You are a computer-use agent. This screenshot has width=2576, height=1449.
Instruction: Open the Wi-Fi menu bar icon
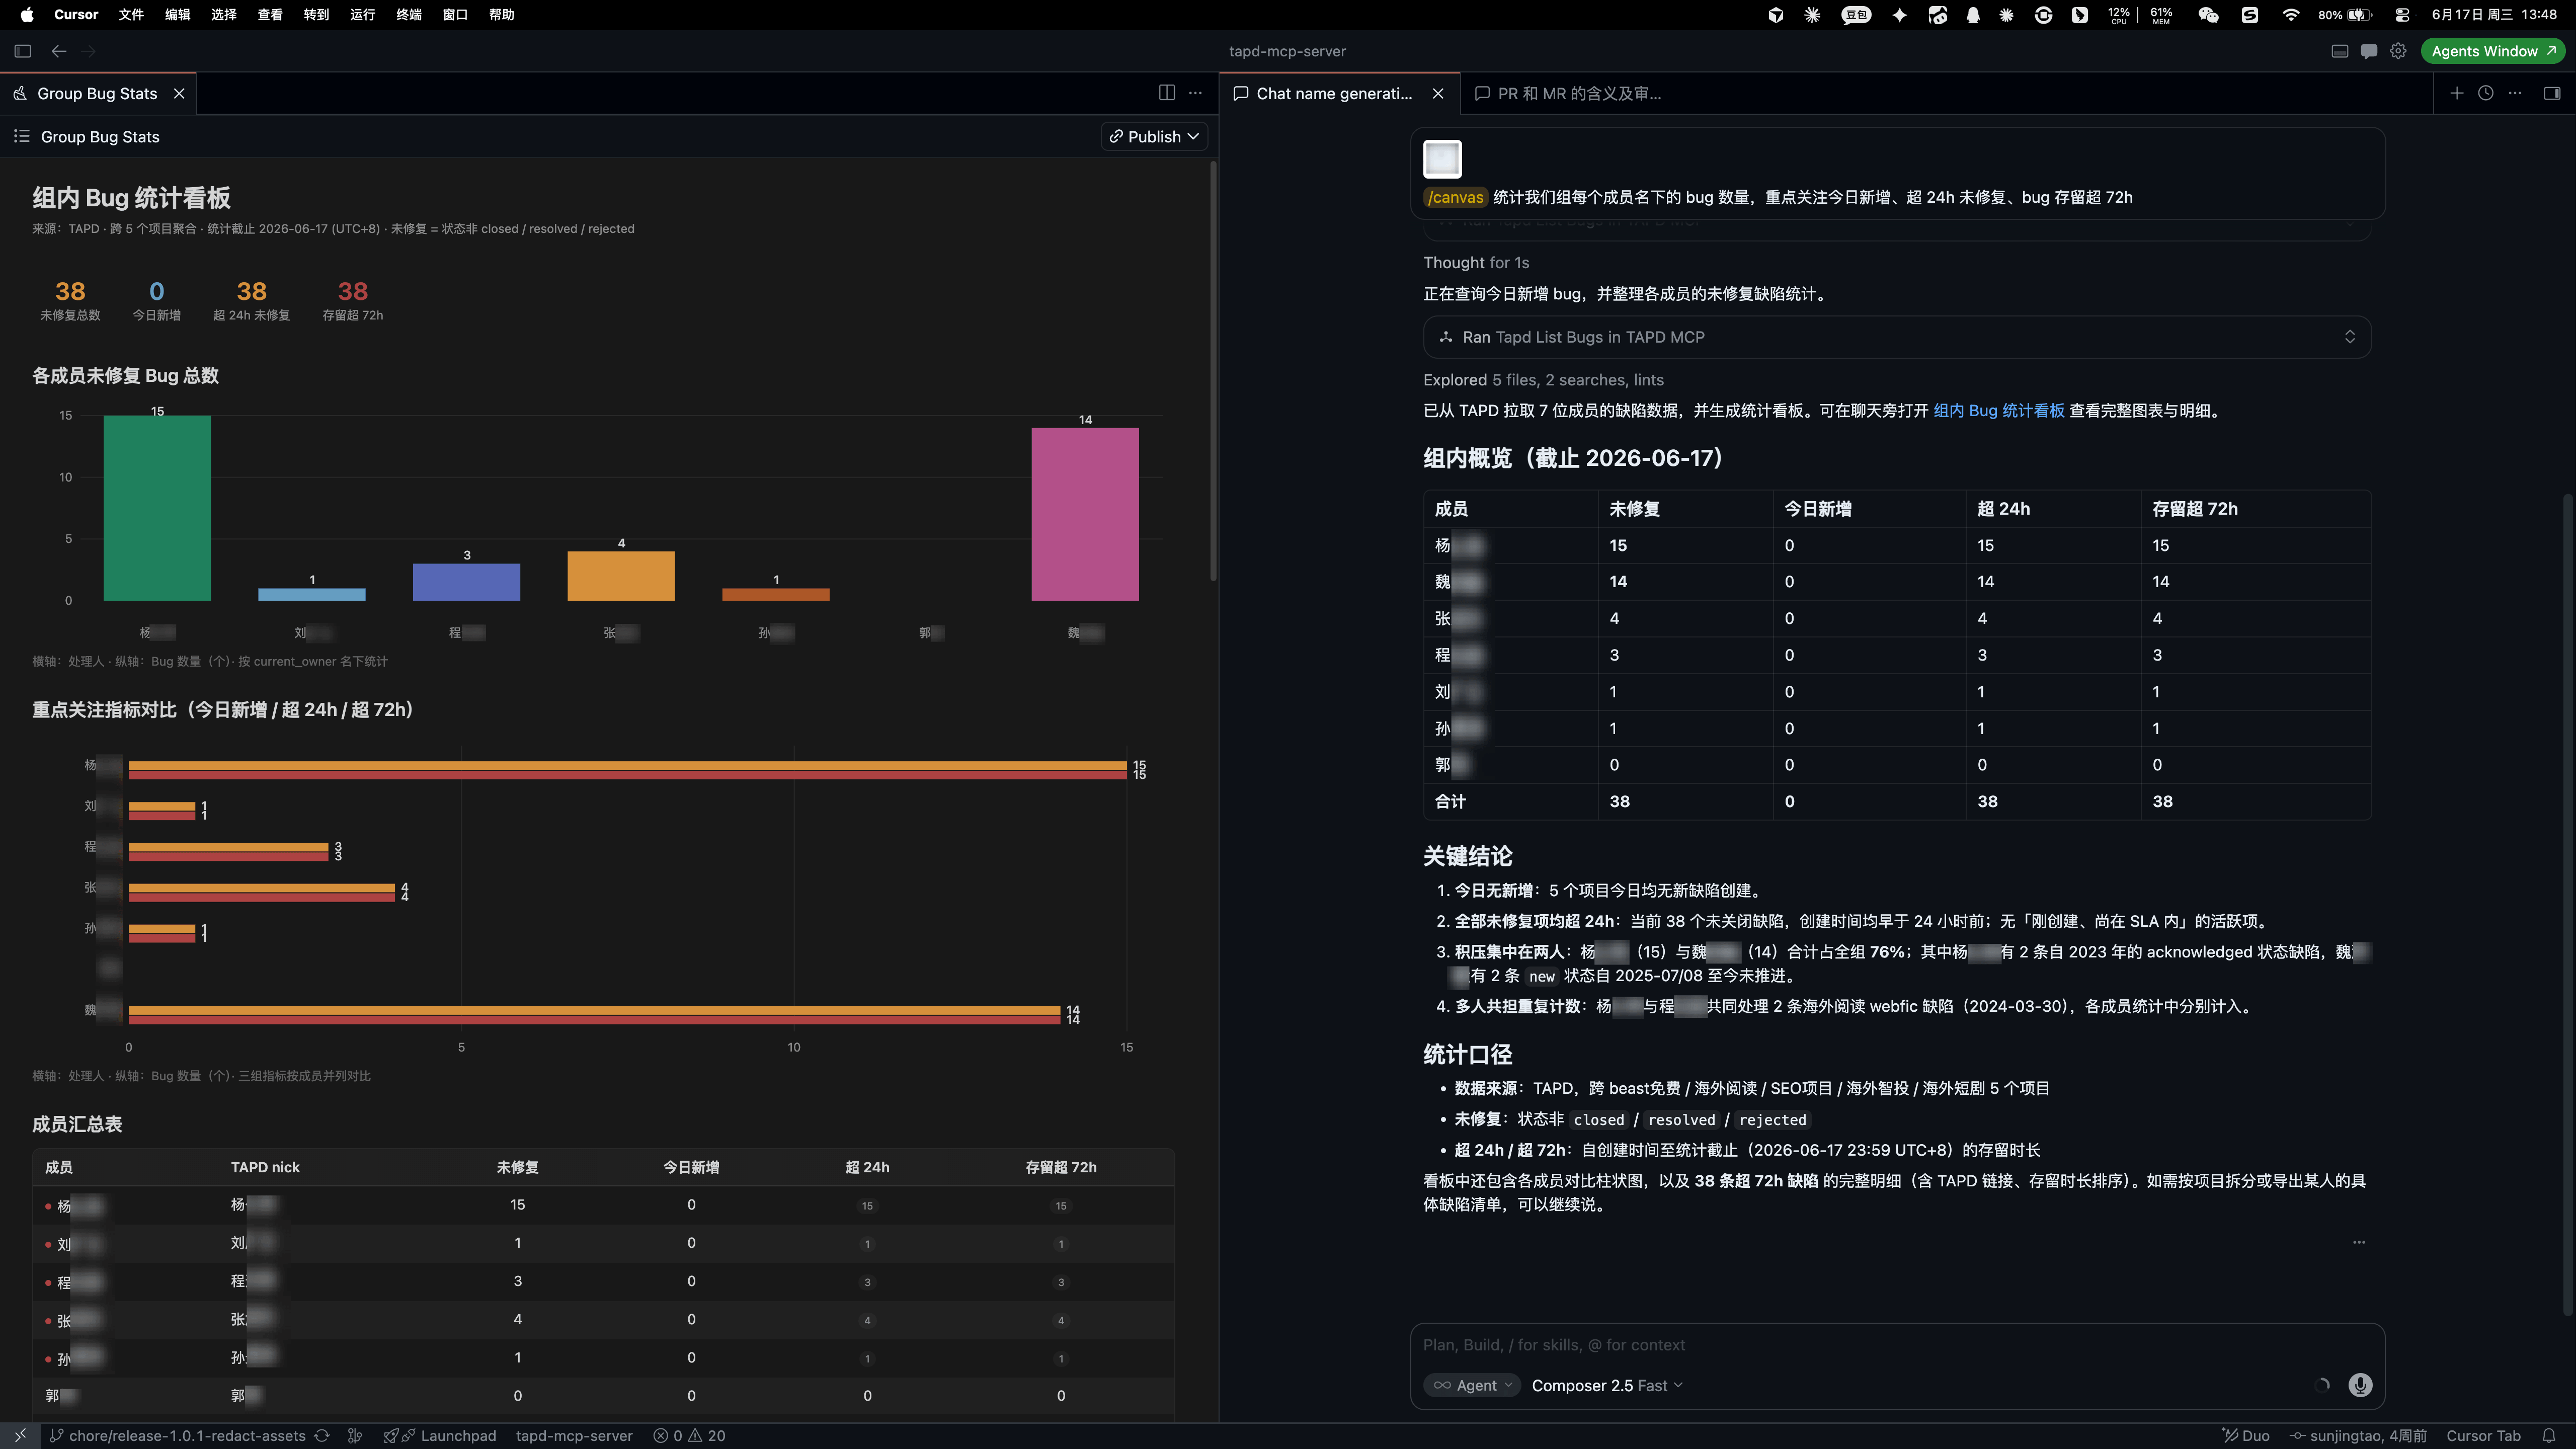pyautogui.click(x=2290, y=15)
